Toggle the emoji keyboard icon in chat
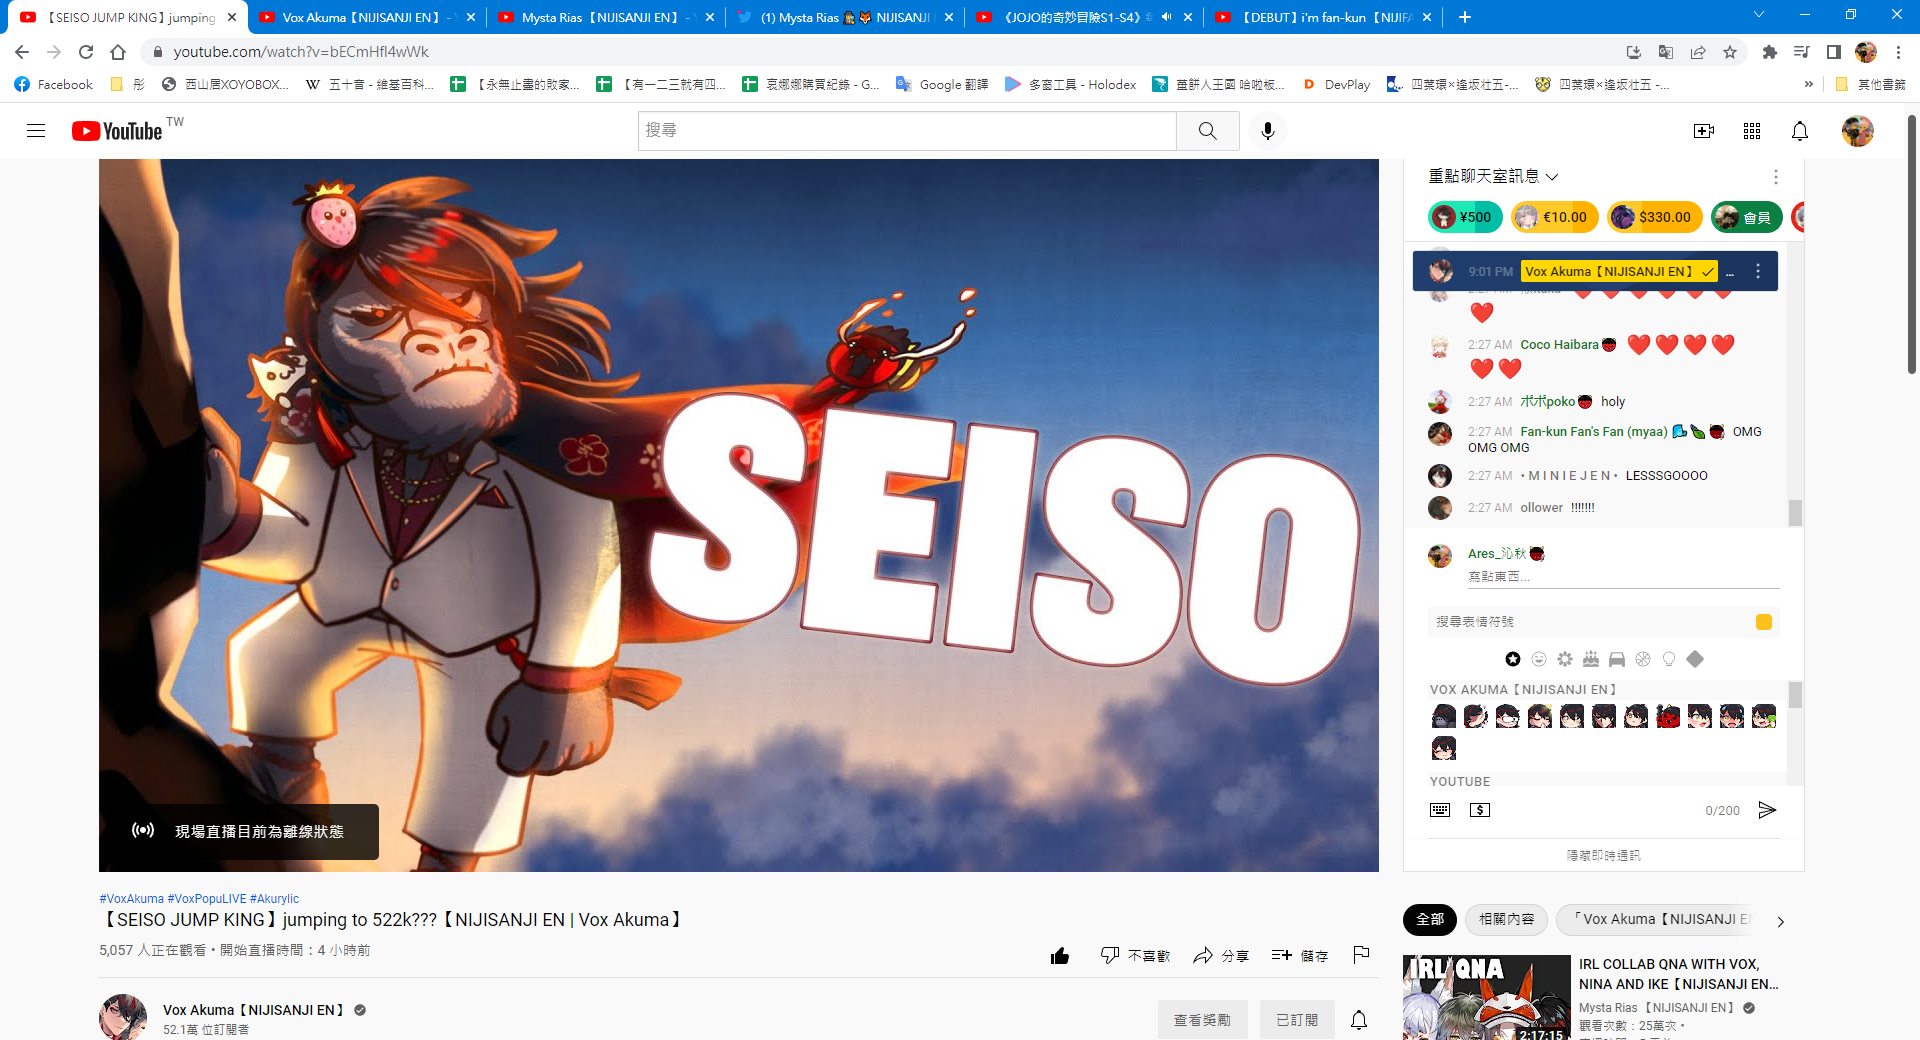Image resolution: width=1920 pixels, height=1040 pixels. click(1440, 810)
